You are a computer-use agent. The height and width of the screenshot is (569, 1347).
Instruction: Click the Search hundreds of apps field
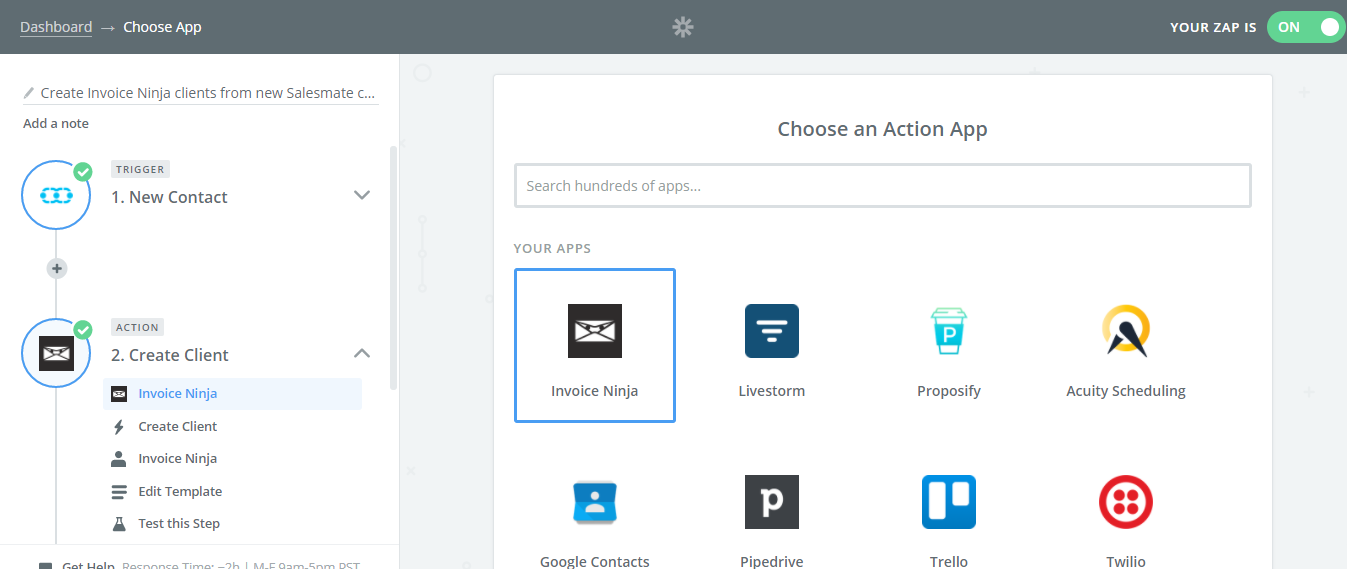[x=883, y=186]
